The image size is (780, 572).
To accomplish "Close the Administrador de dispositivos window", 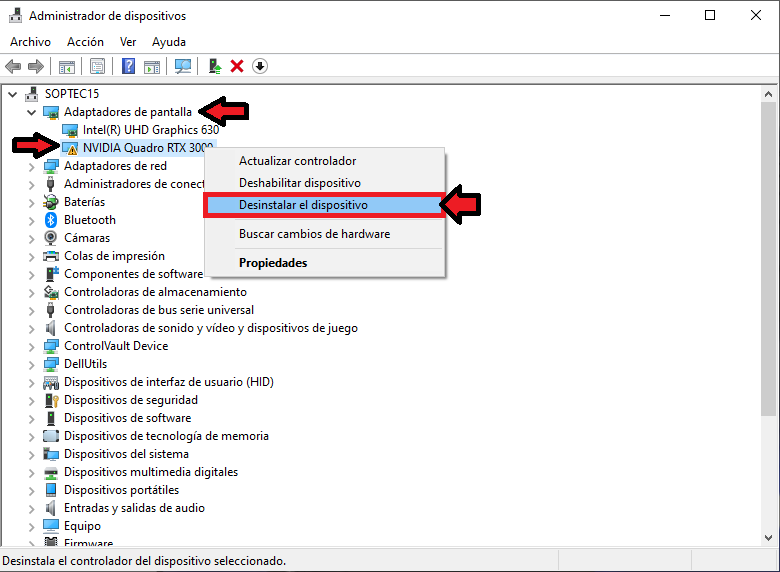I will (x=756, y=15).
